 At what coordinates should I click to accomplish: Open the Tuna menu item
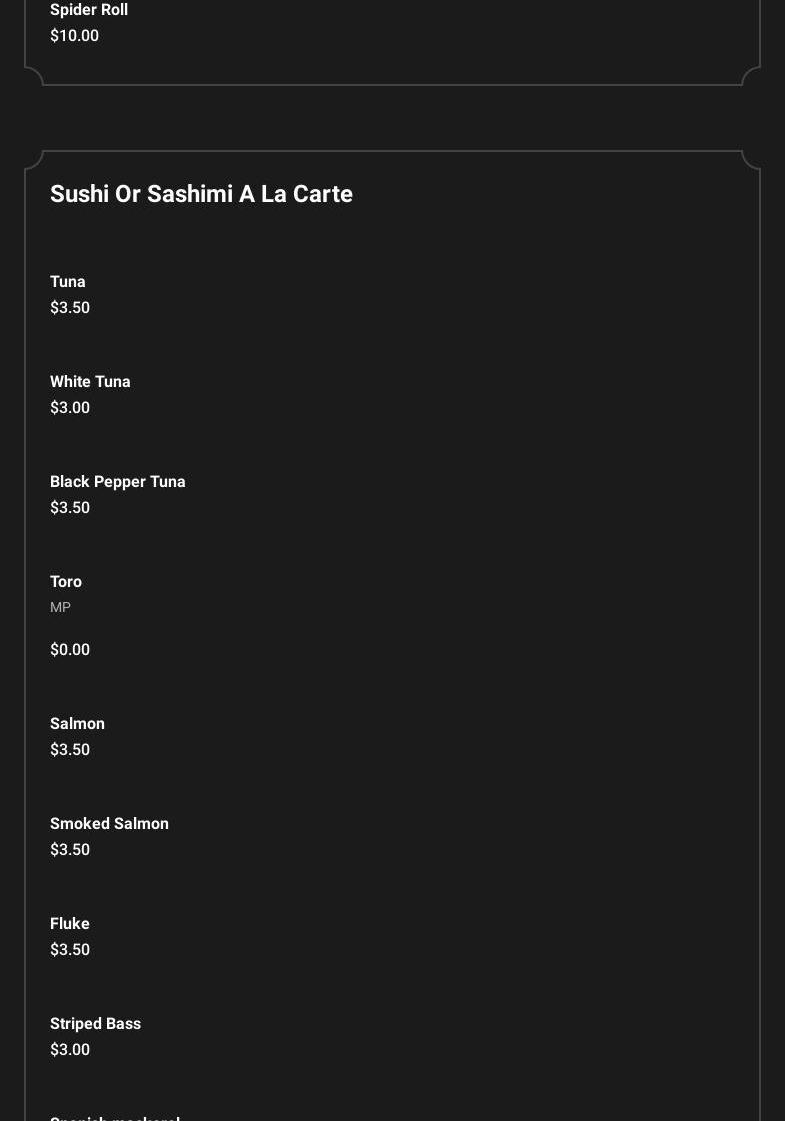point(68,282)
